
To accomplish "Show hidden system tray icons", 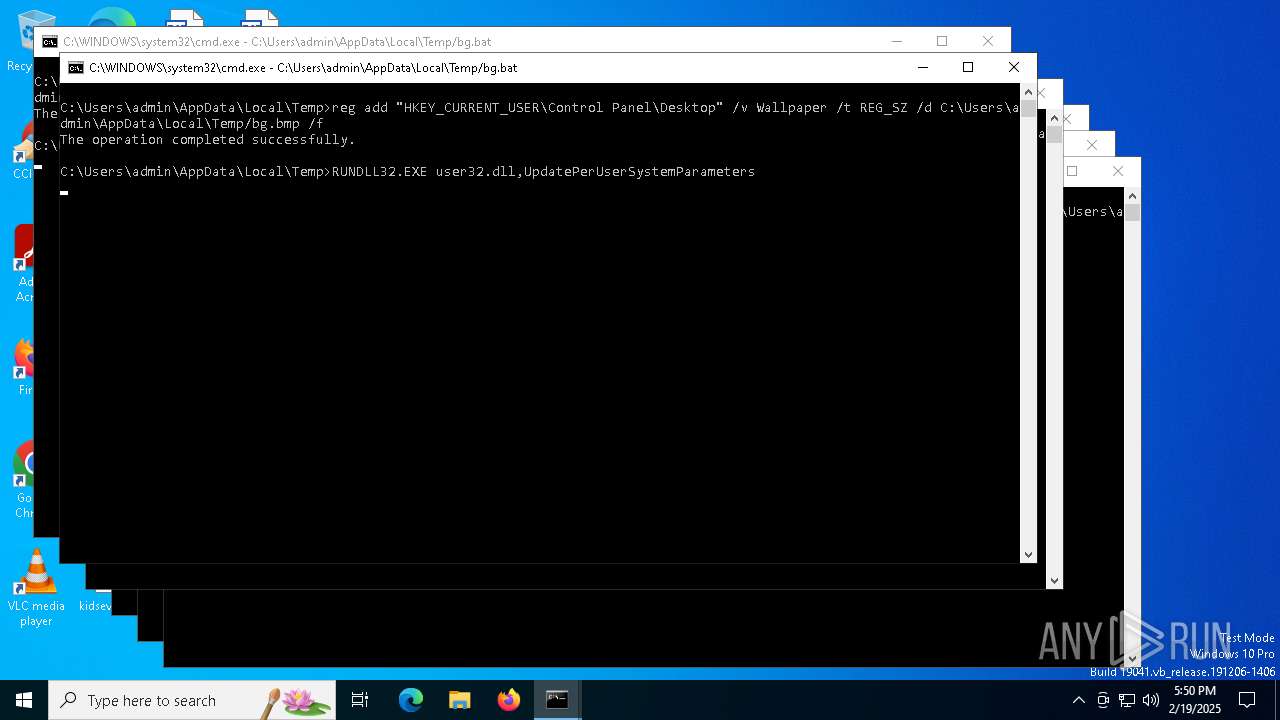I will pyautogui.click(x=1078, y=700).
